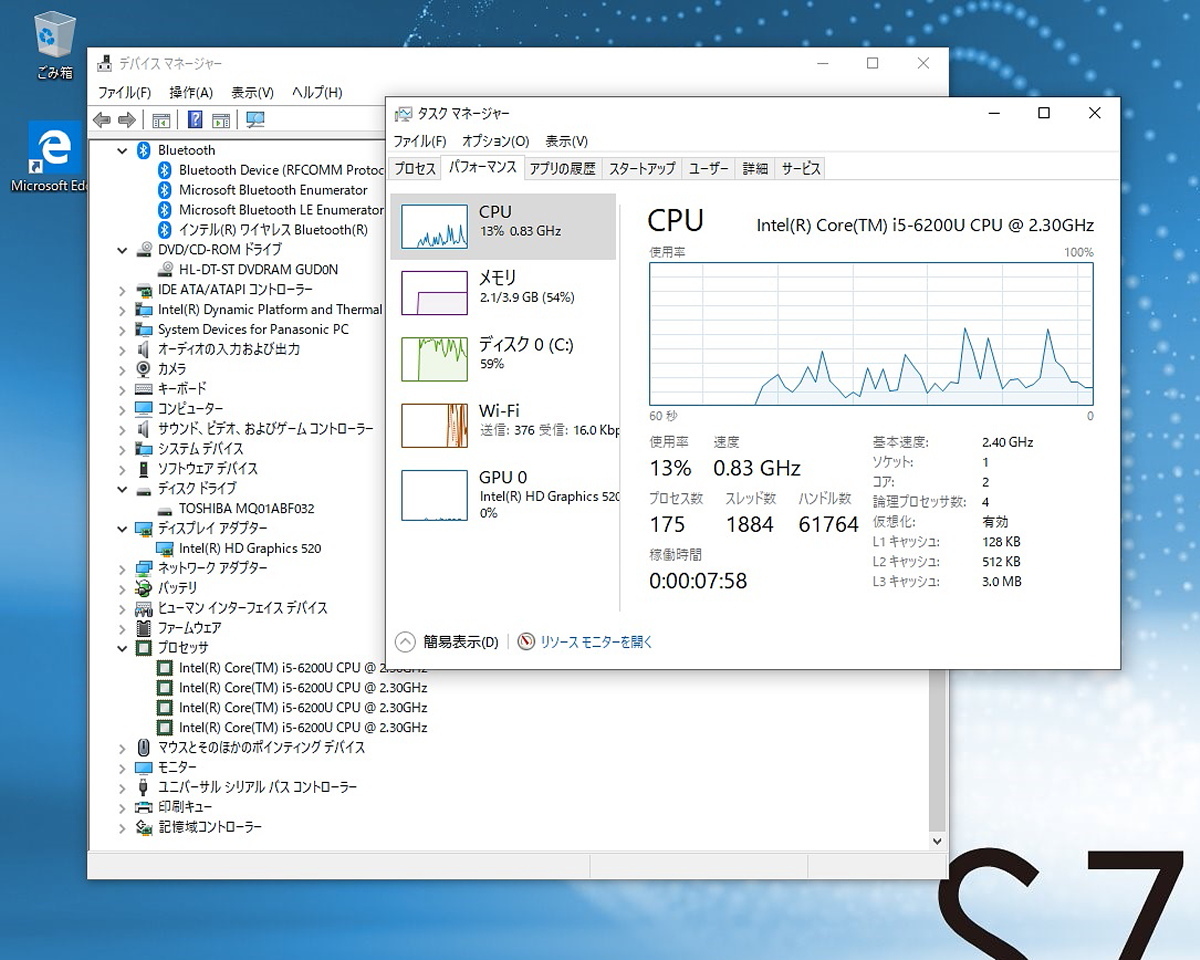Select the CPU performance graph in sidebar

pyautogui.click(x=503, y=226)
